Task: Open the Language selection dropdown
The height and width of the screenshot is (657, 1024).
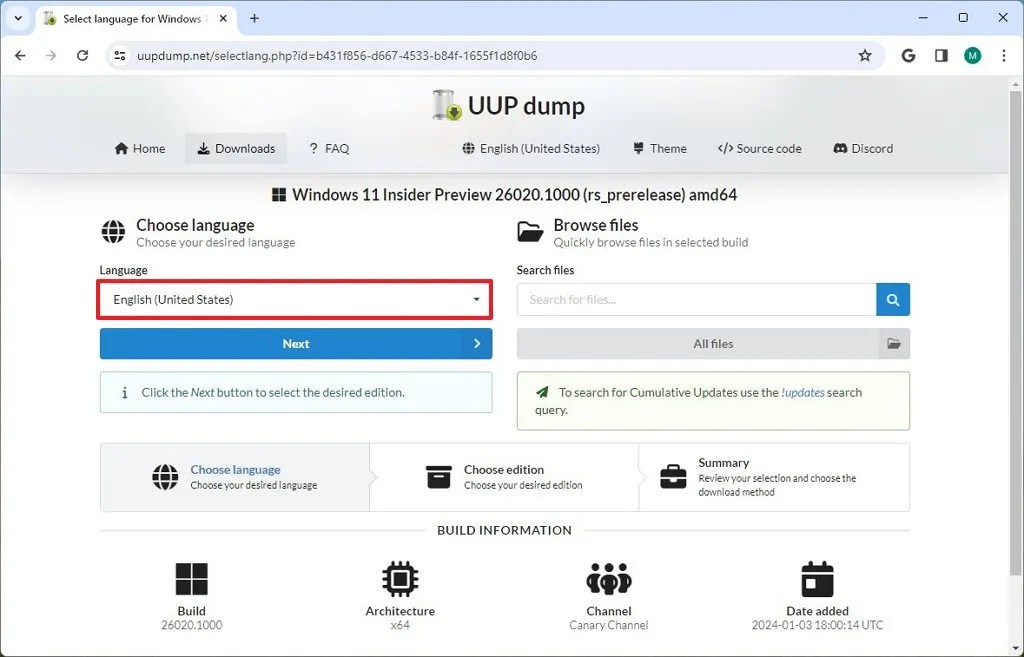Action: pyautogui.click(x=294, y=299)
